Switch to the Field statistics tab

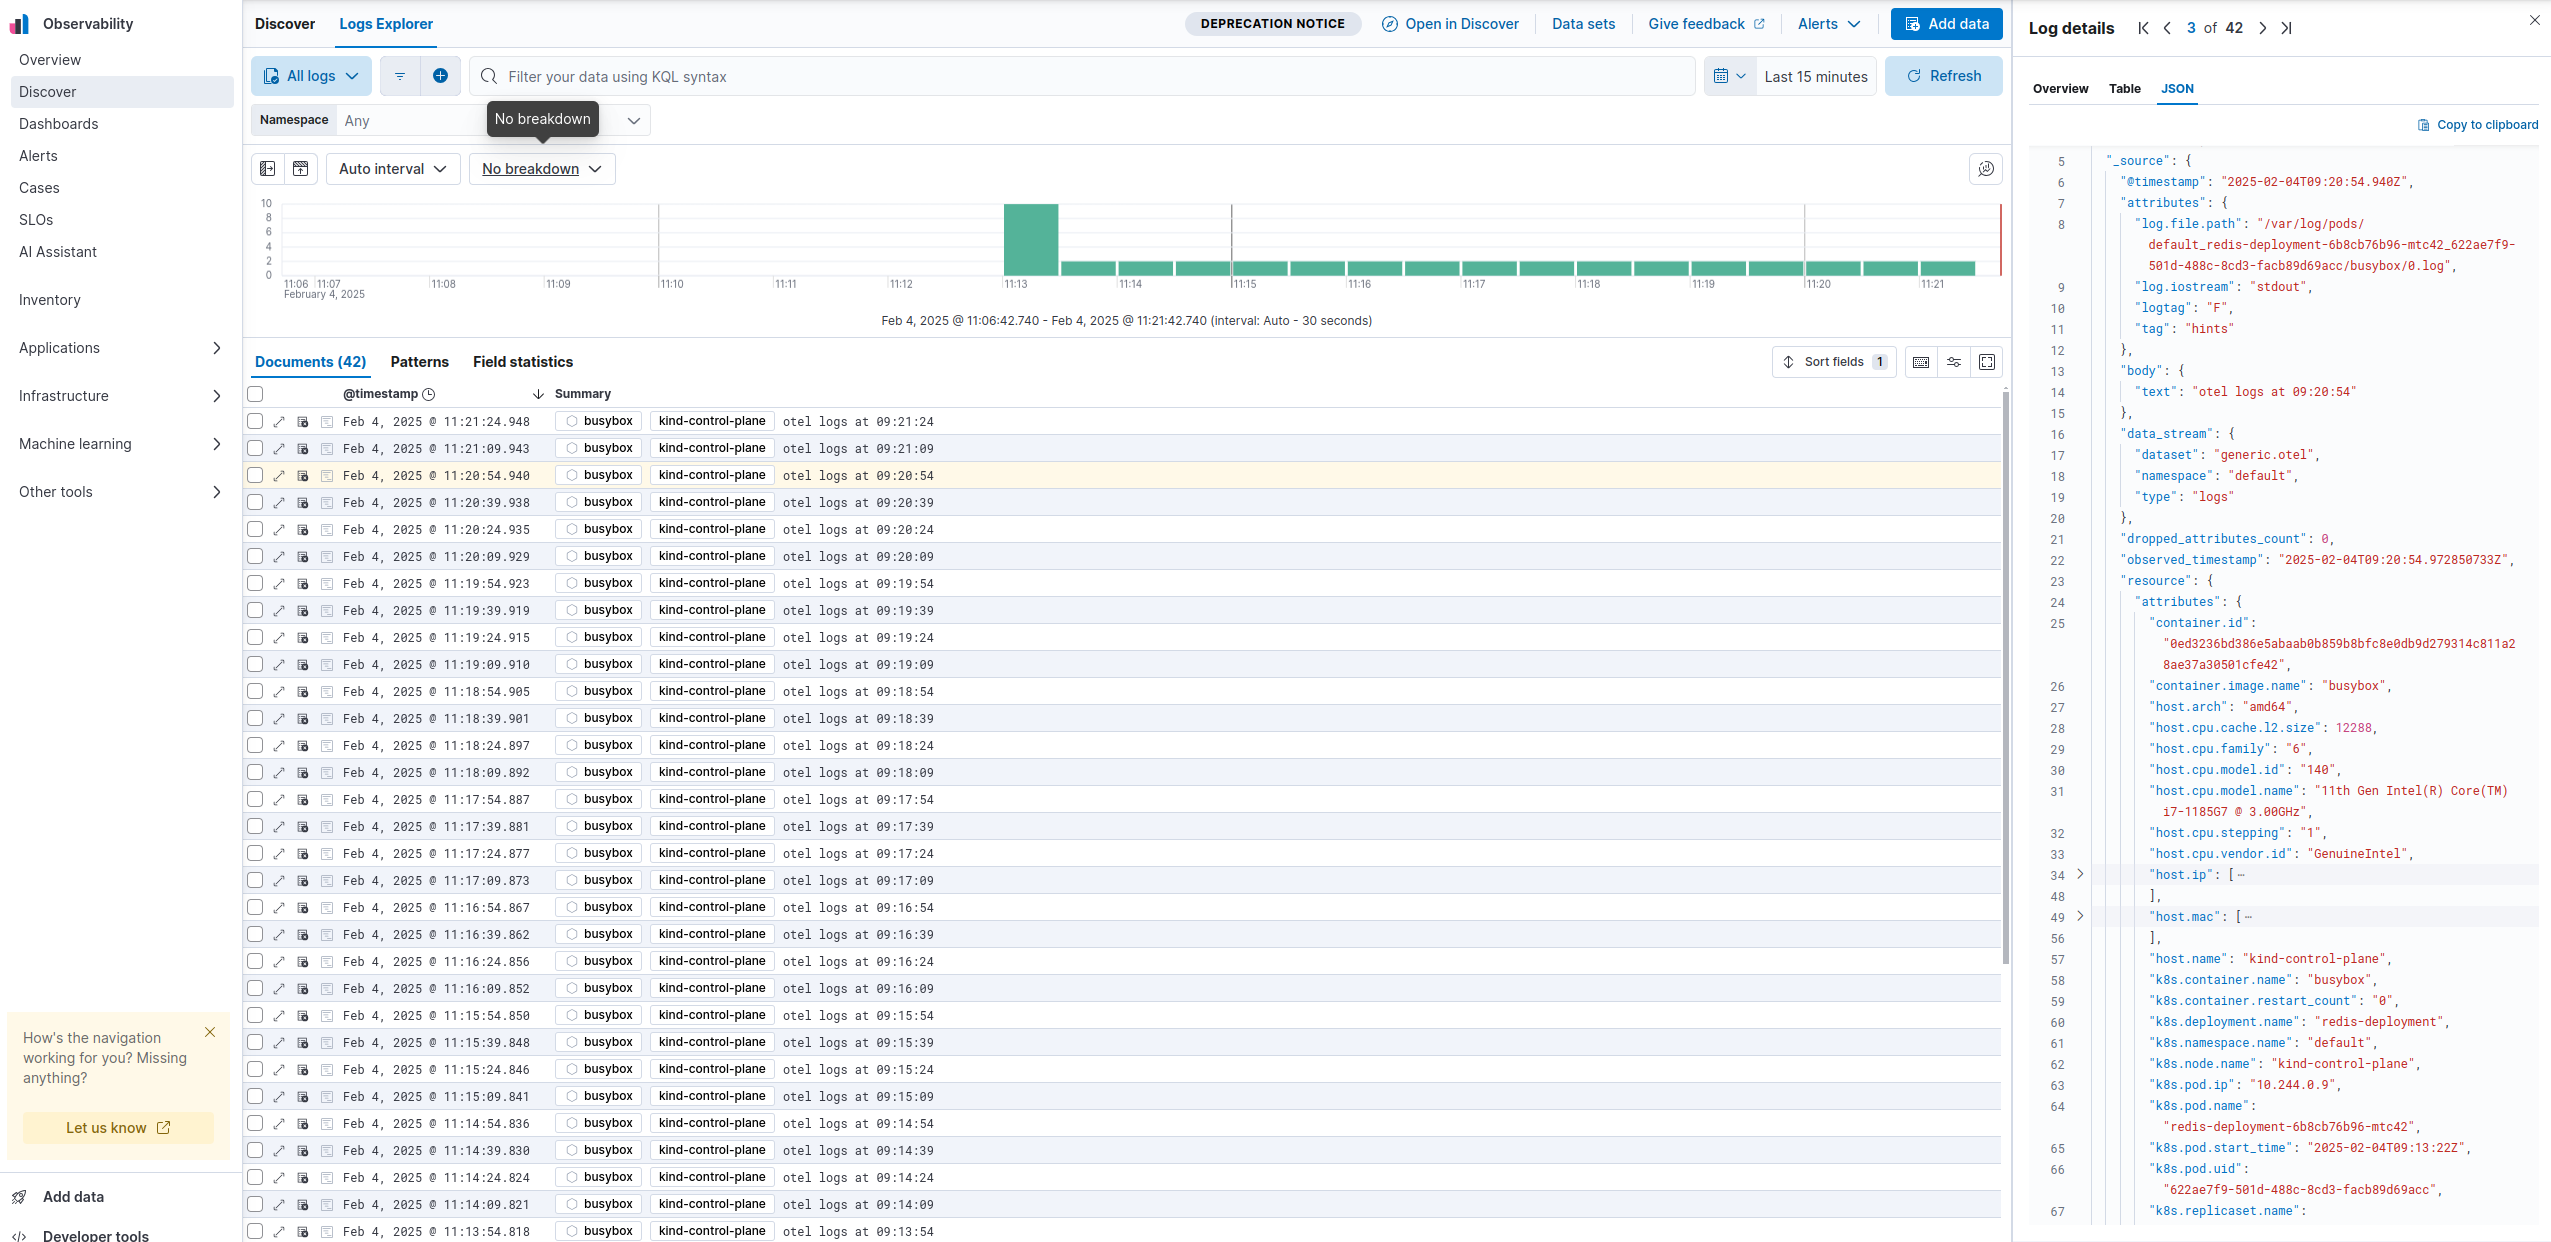point(522,362)
